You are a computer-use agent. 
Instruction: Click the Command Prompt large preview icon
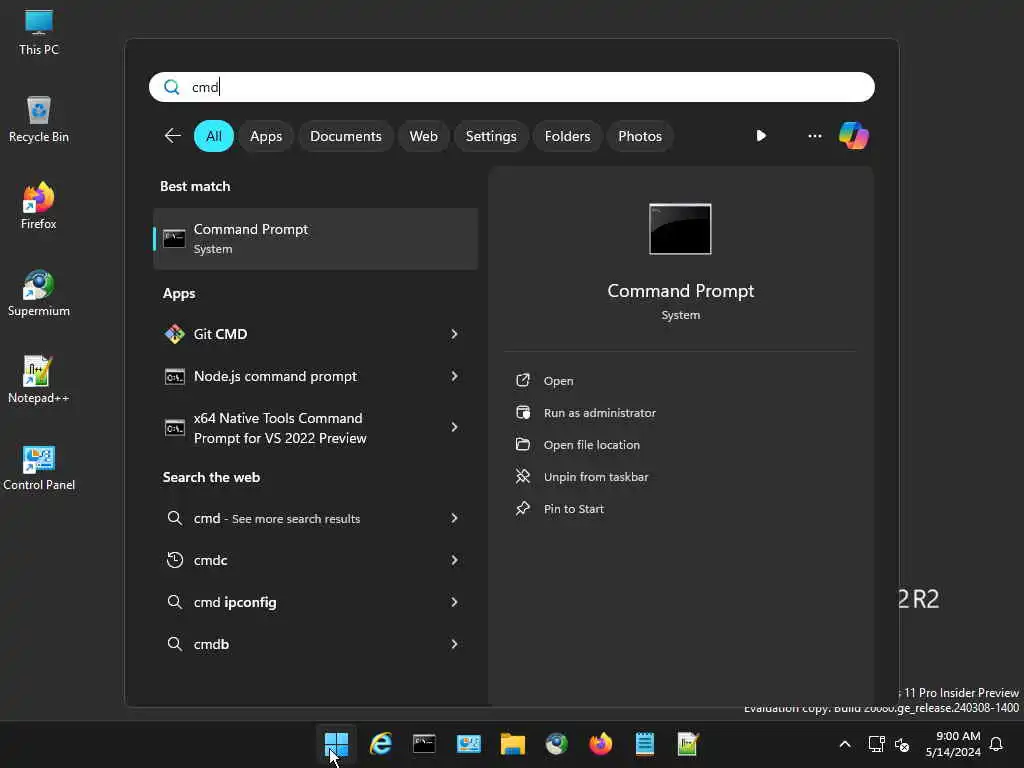point(680,229)
